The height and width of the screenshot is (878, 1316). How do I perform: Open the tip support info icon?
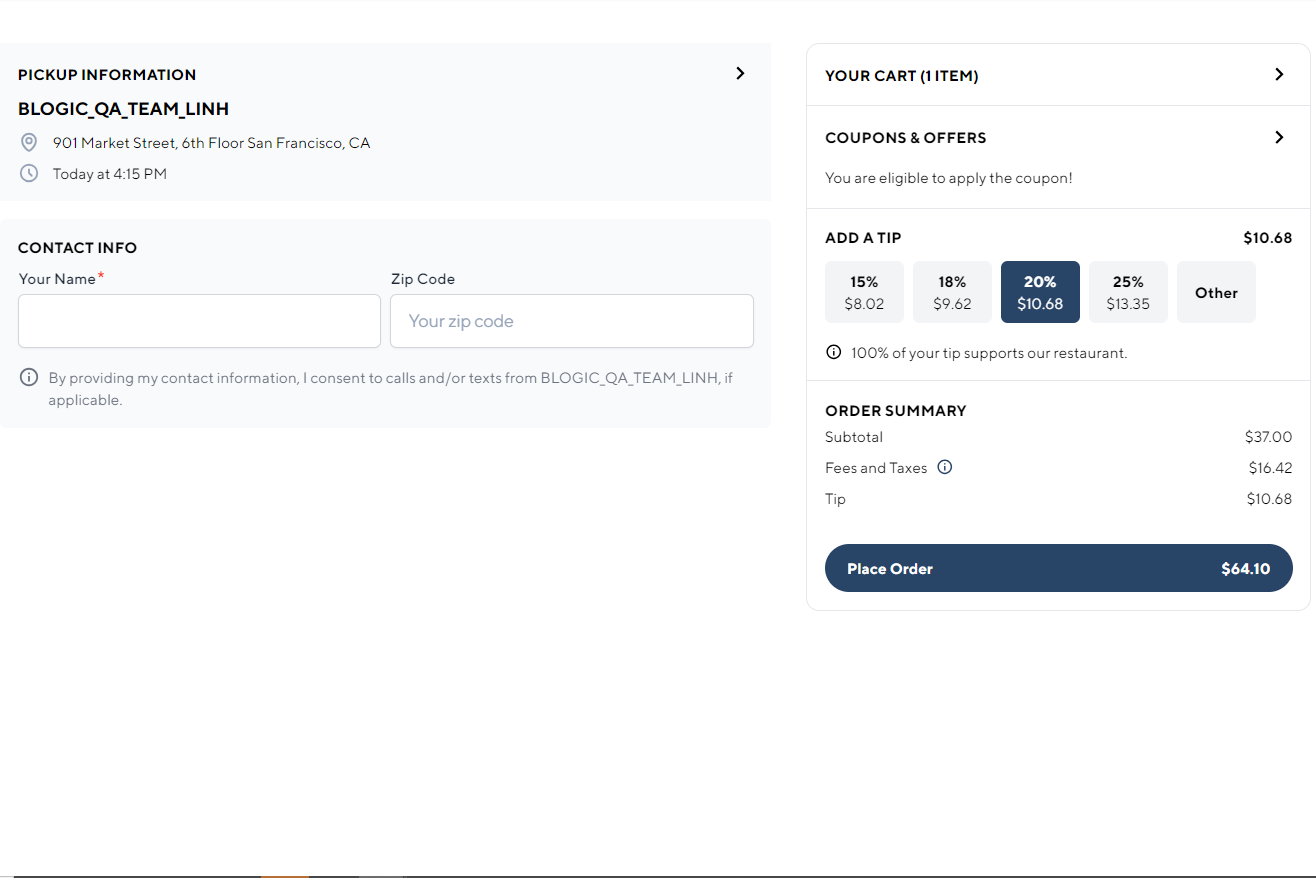tap(832, 352)
